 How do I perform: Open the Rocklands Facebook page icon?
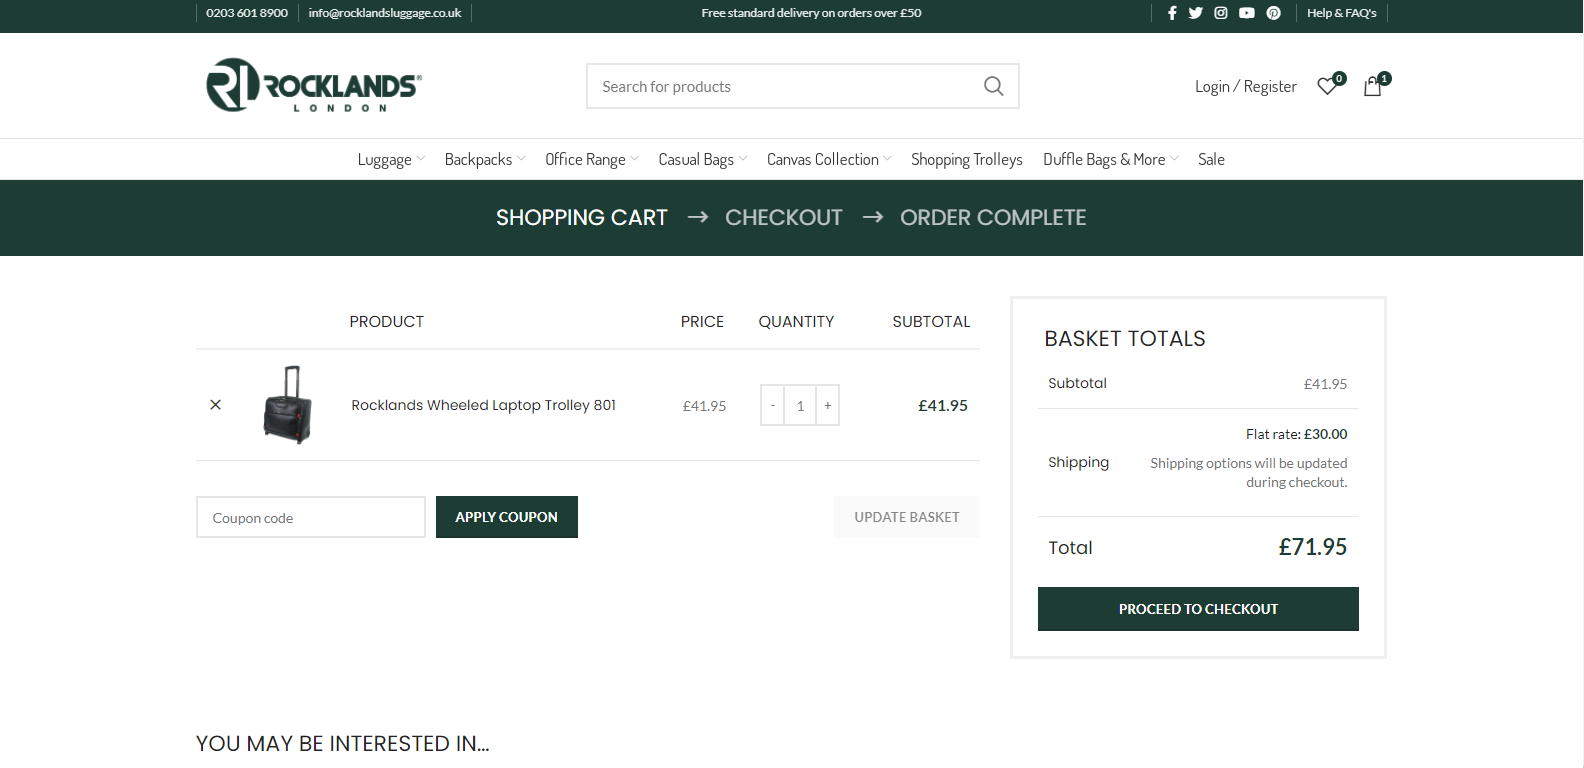coord(1172,13)
